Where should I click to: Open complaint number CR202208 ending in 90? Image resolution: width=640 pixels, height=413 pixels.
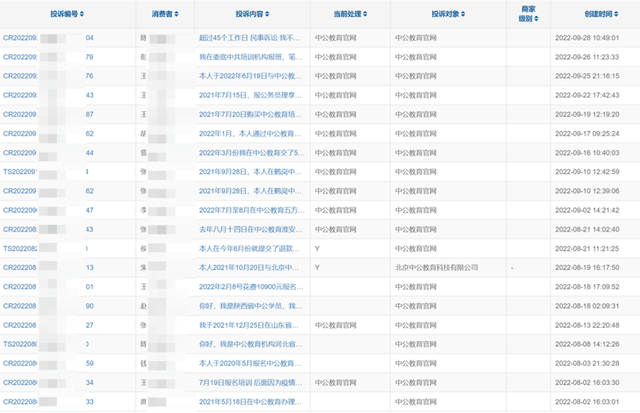[48, 306]
